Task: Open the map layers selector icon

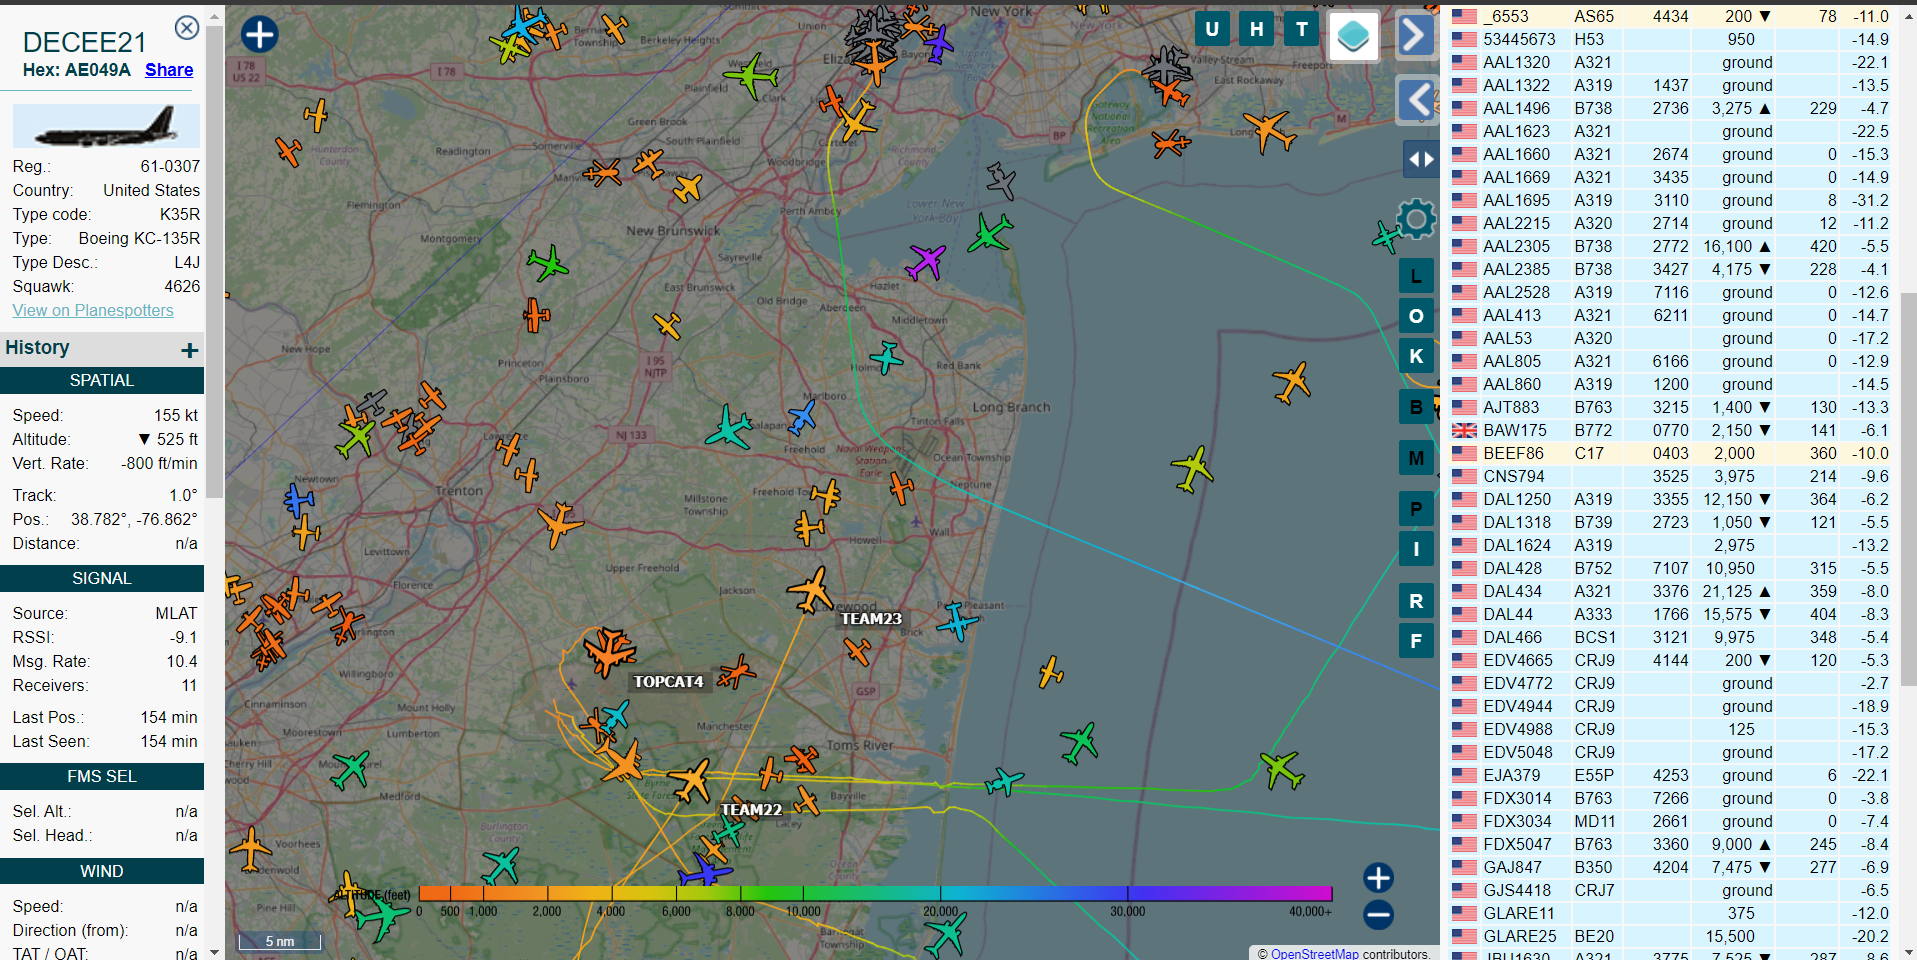Action: tap(1354, 36)
